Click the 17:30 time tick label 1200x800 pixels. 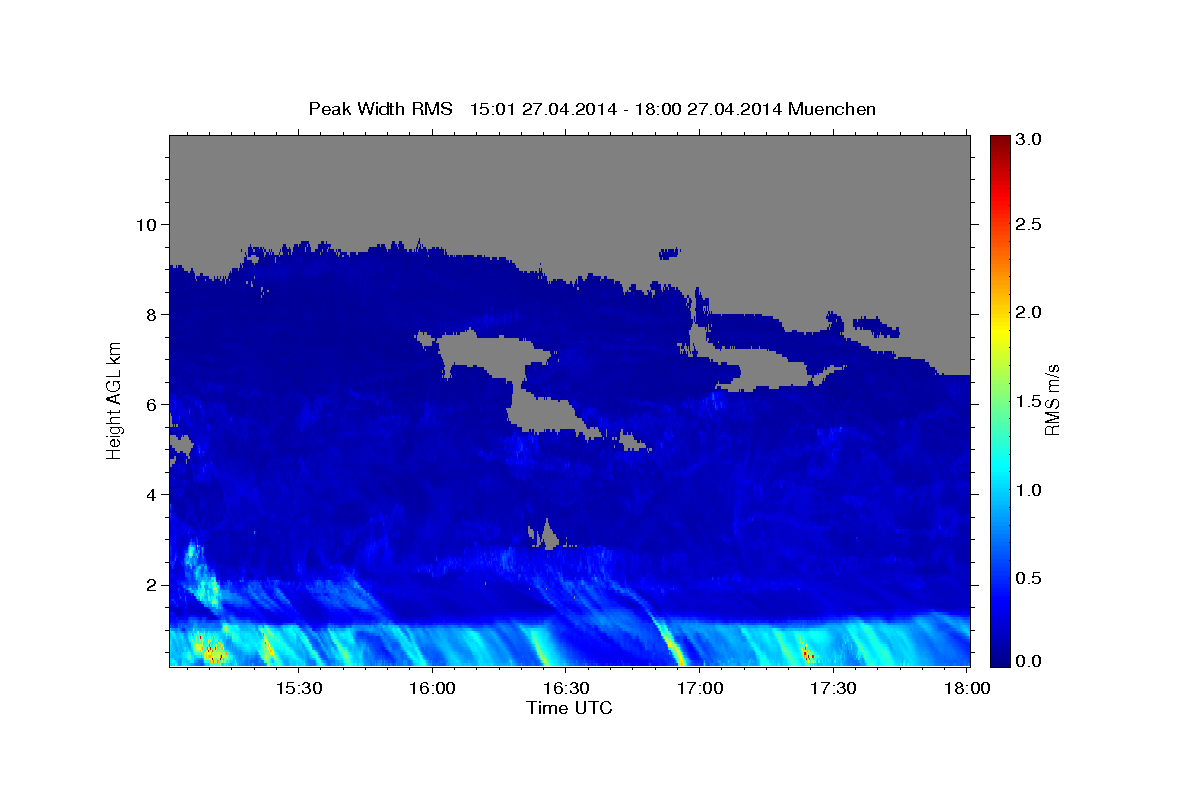pyautogui.click(x=833, y=688)
